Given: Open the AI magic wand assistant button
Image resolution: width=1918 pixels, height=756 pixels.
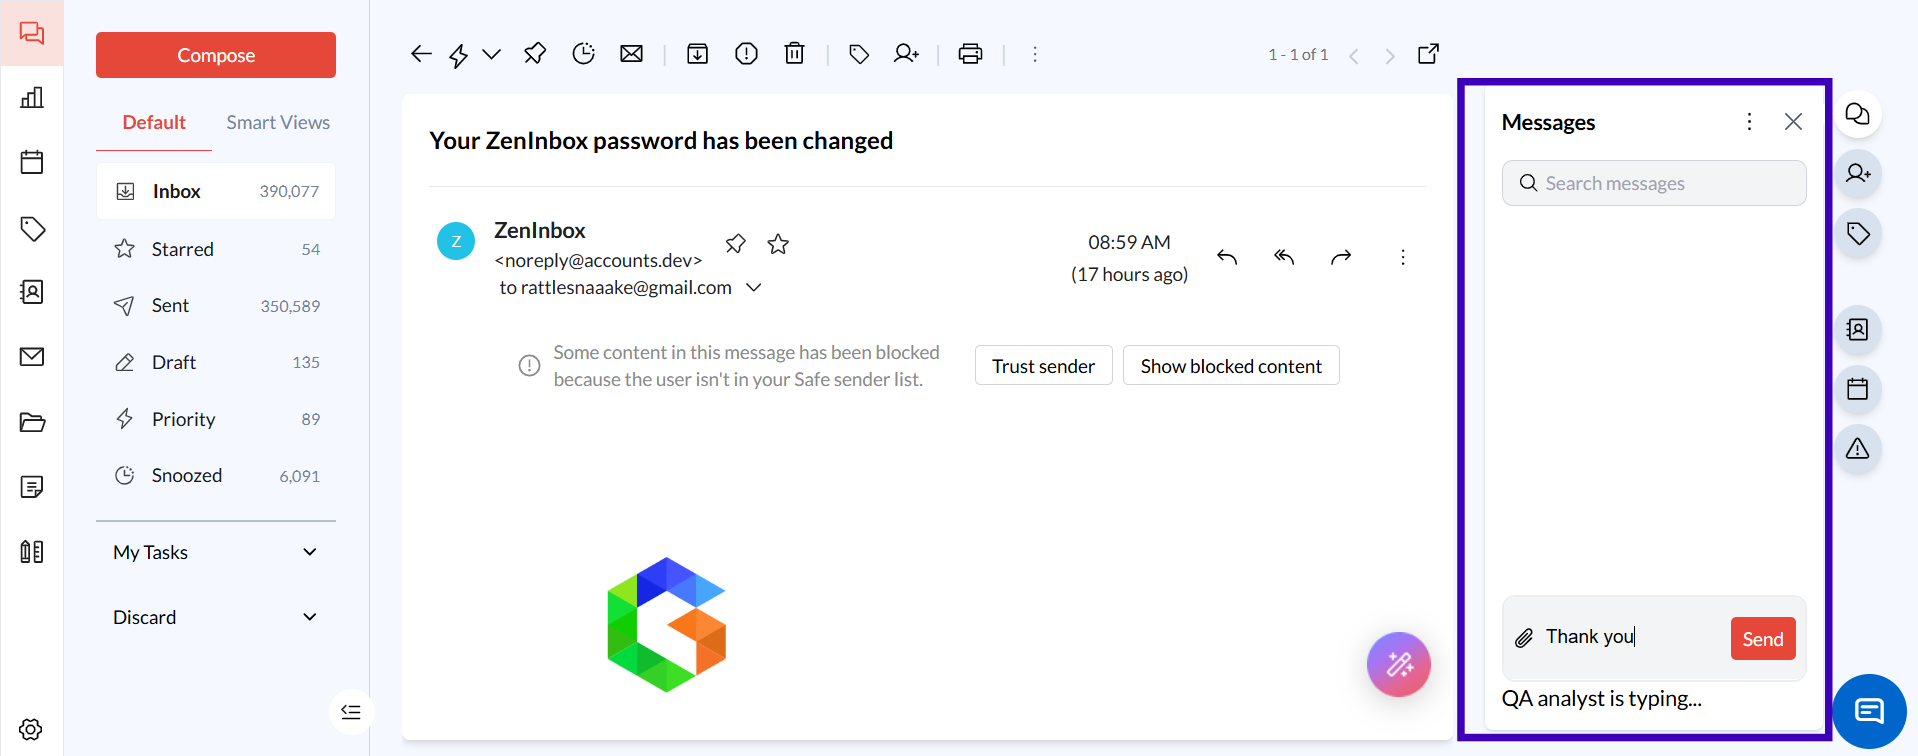Looking at the screenshot, I should pyautogui.click(x=1398, y=664).
